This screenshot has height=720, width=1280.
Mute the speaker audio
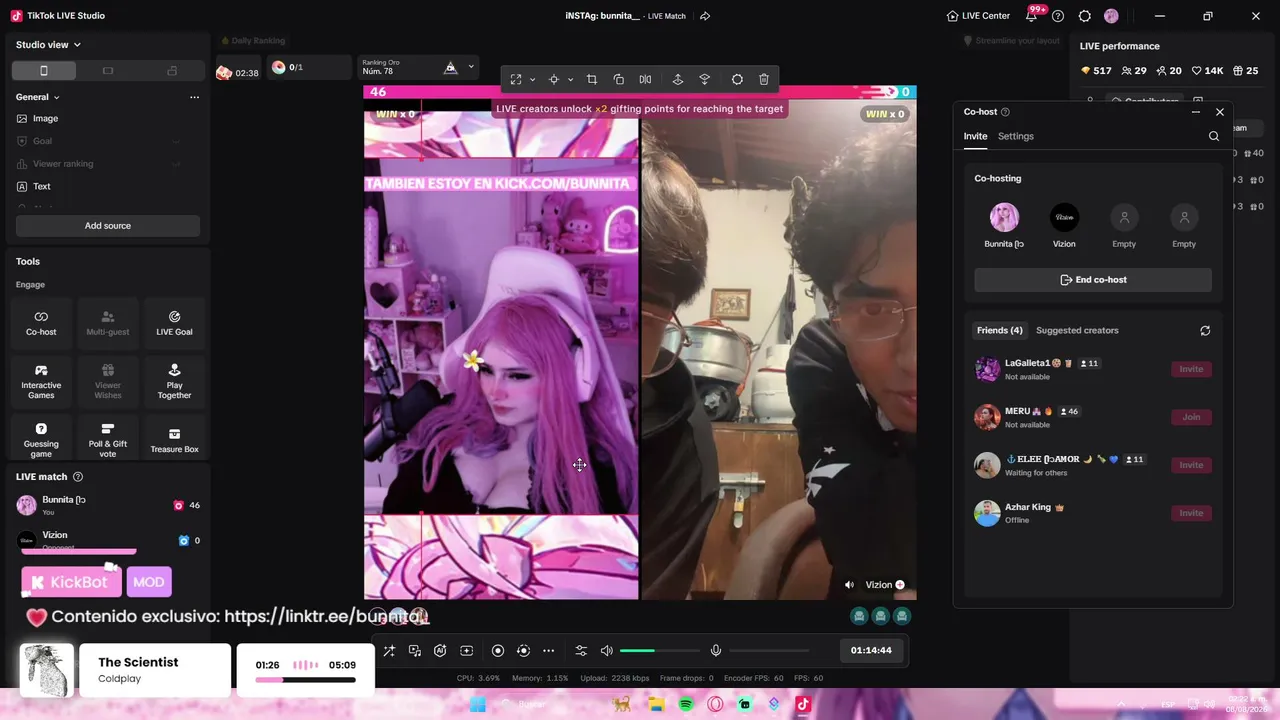coord(606,651)
